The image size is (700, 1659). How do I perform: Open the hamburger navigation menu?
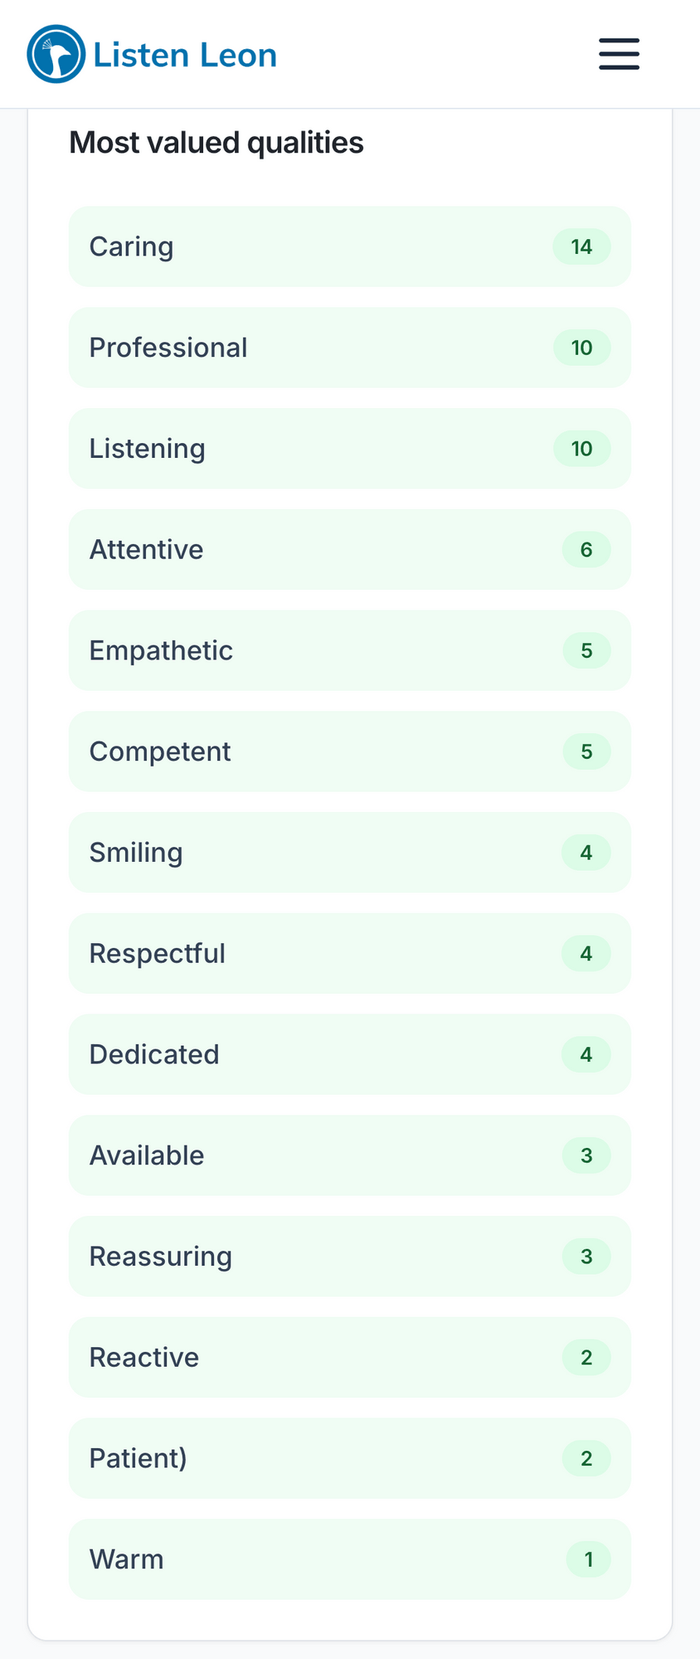click(x=619, y=54)
